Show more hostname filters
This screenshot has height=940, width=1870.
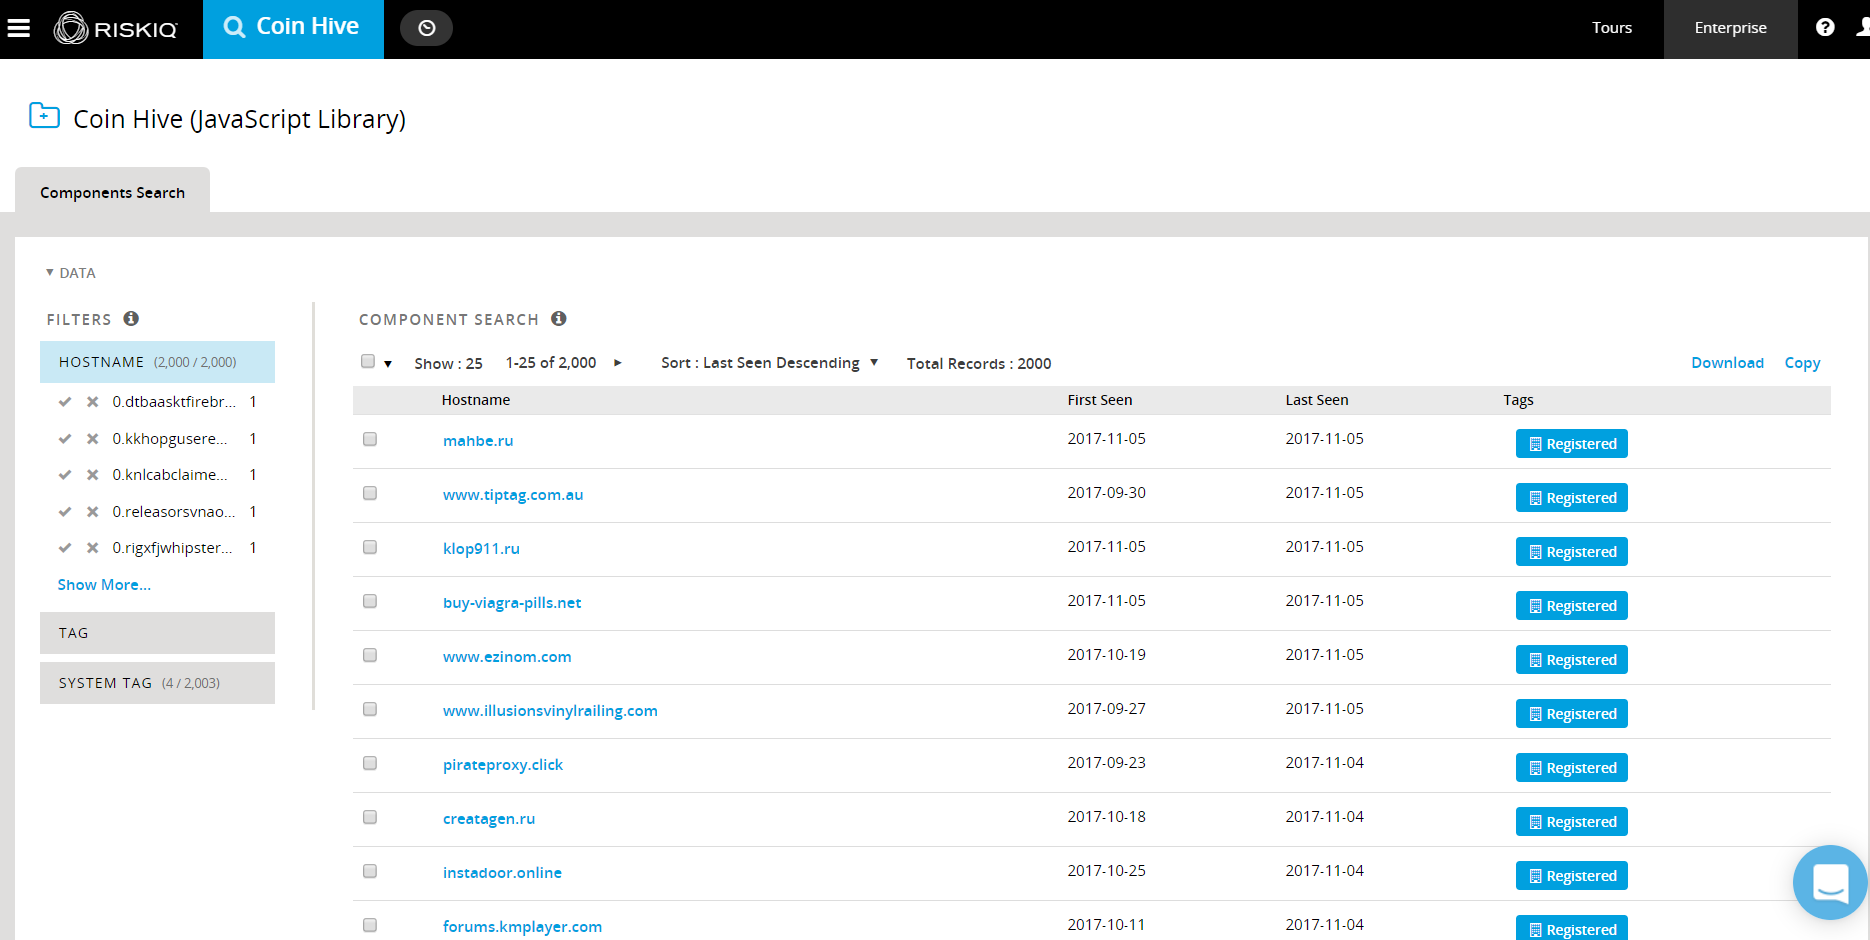pos(104,585)
